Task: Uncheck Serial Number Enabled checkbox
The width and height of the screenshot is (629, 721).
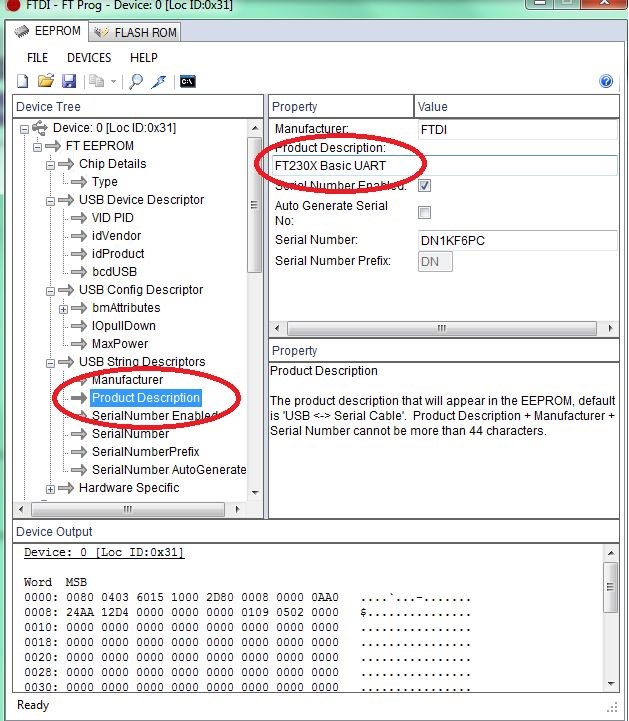Action: [424, 186]
